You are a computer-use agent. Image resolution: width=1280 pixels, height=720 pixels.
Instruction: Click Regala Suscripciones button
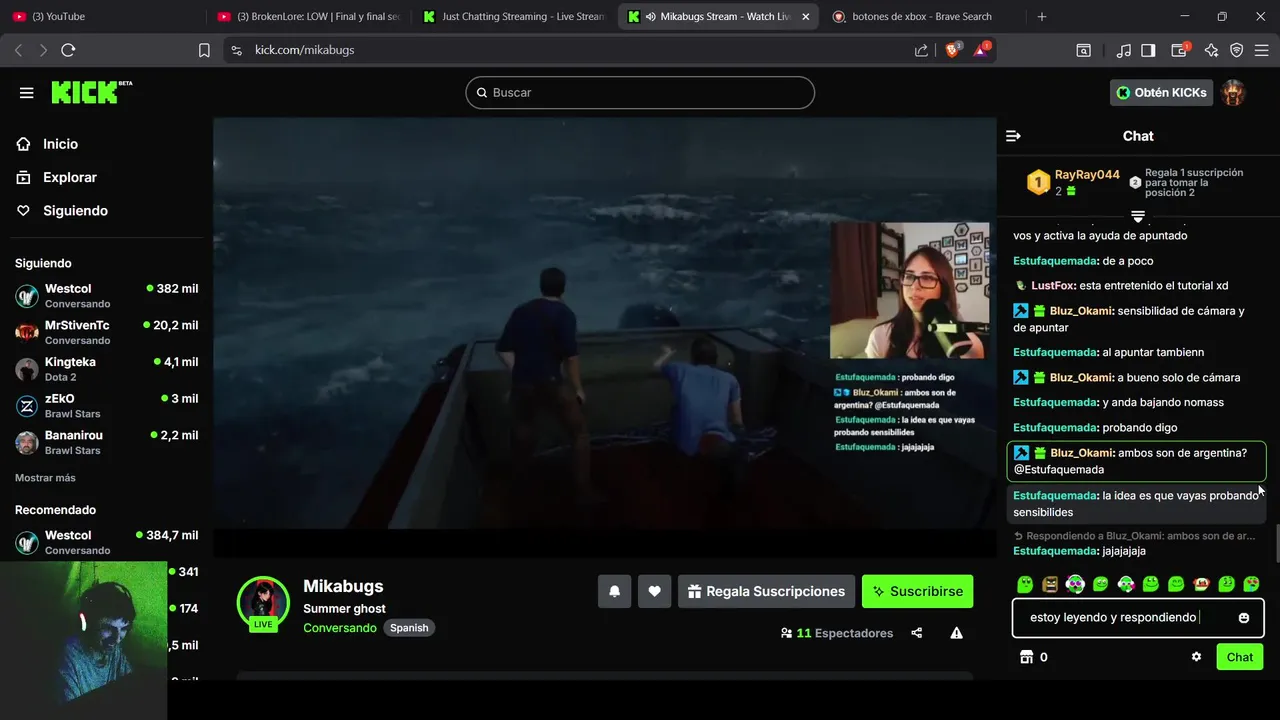766,591
